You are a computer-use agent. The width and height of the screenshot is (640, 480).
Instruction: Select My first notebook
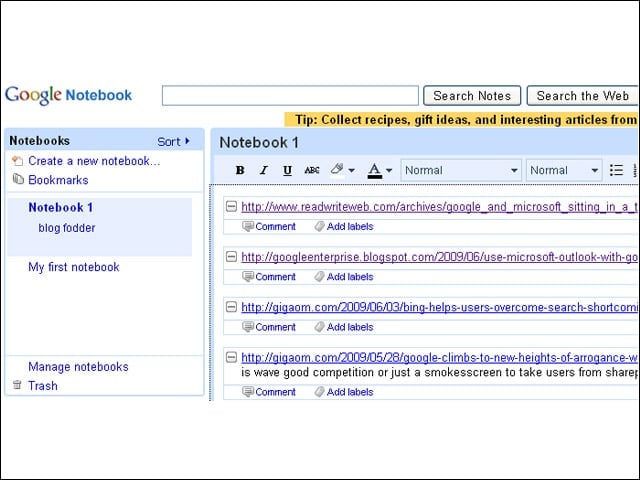(x=73, y=267)
